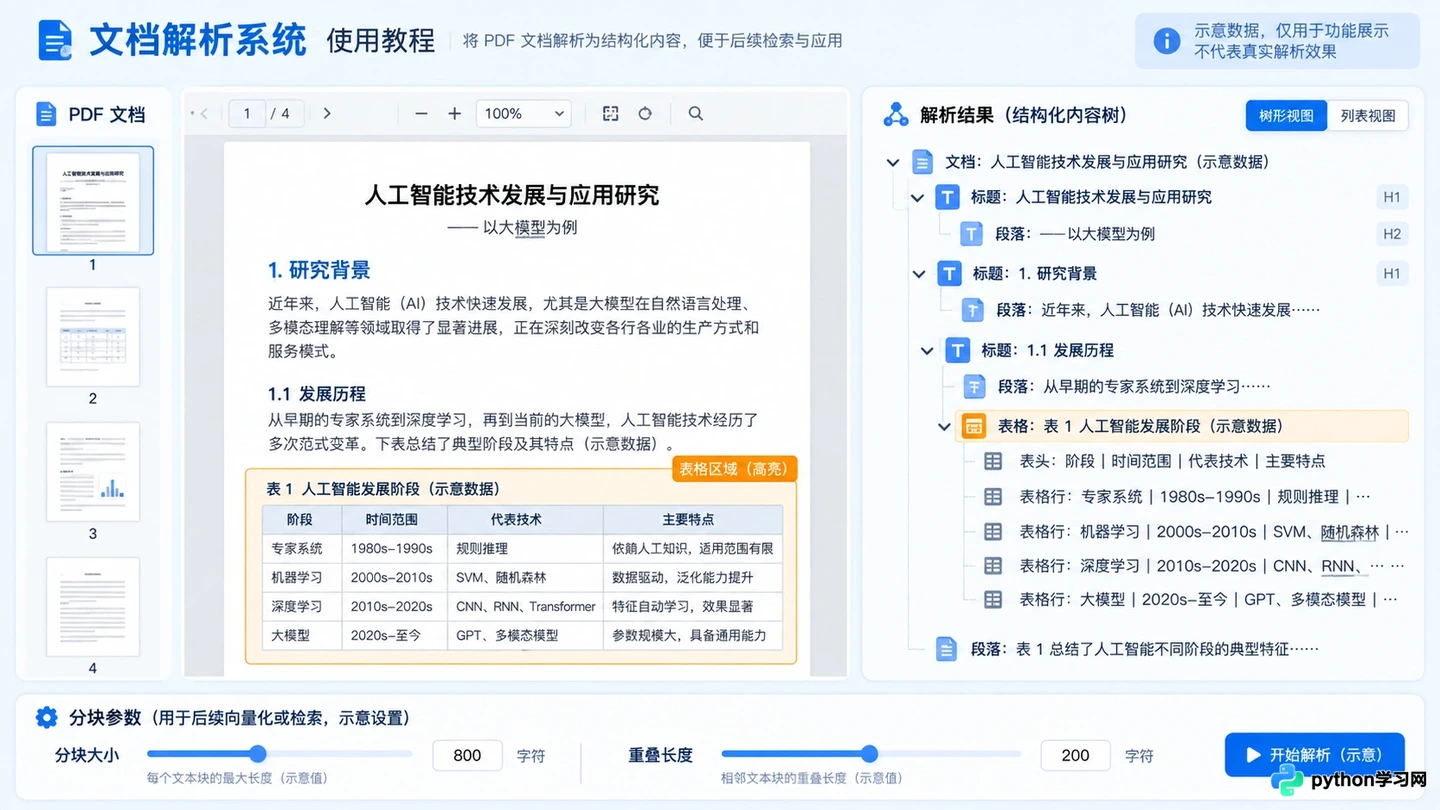The height and width of the screenshot is (810, 1440).
Task: Adjust the 分块大小 slider handle
Action: click(258, 754)
